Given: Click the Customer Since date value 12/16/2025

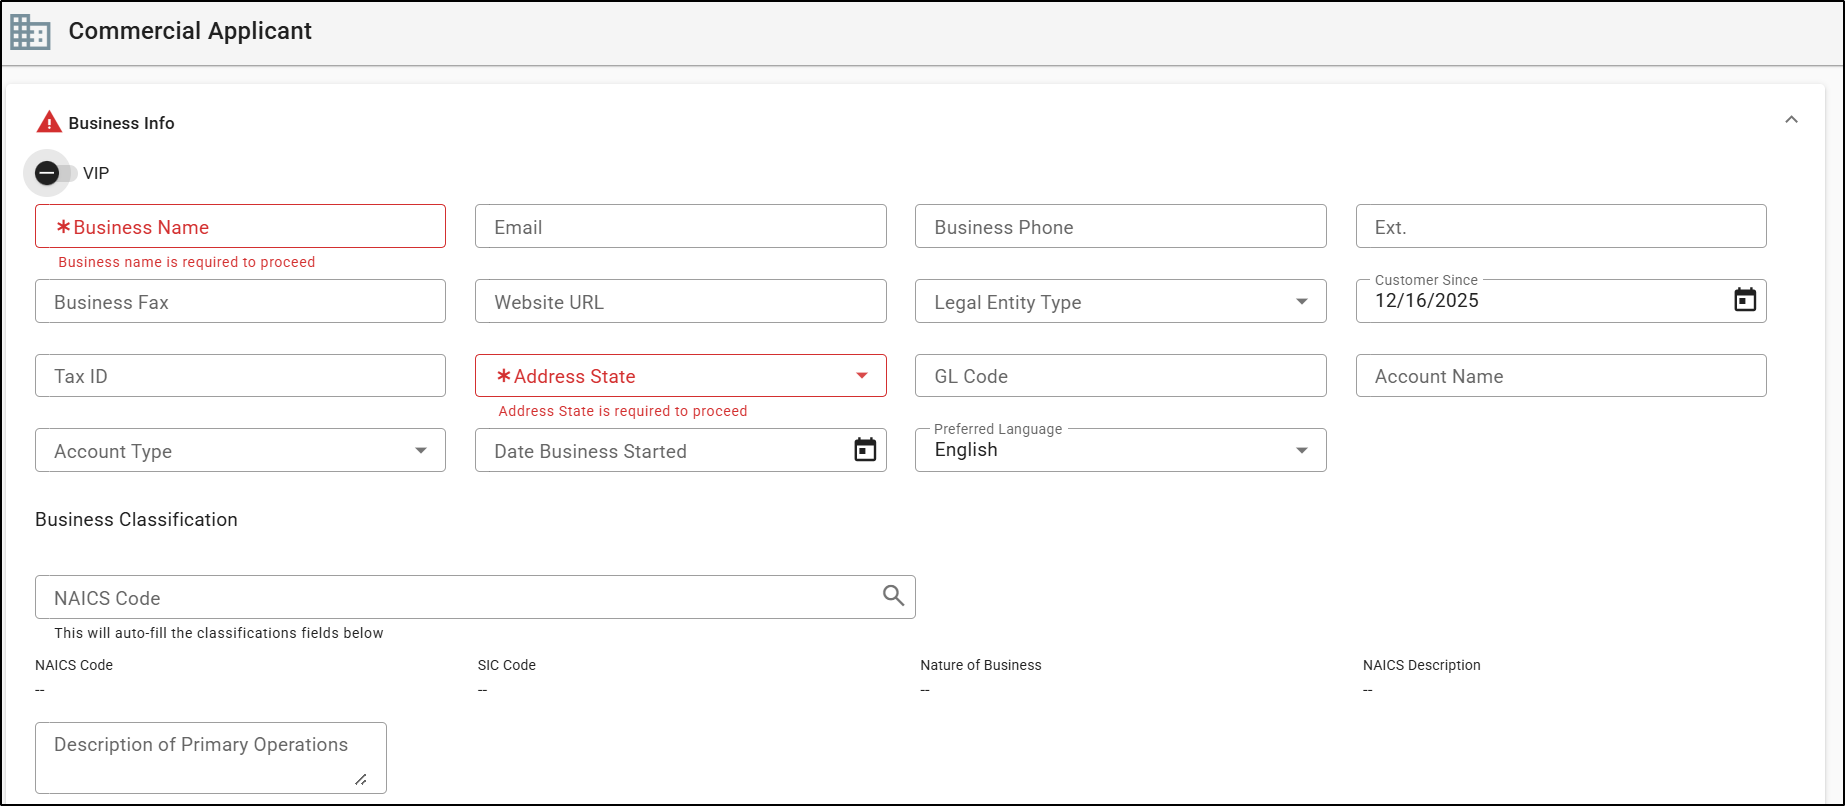Looking at the screenshot, I should pyautogui.click(x=1426, y=301).
